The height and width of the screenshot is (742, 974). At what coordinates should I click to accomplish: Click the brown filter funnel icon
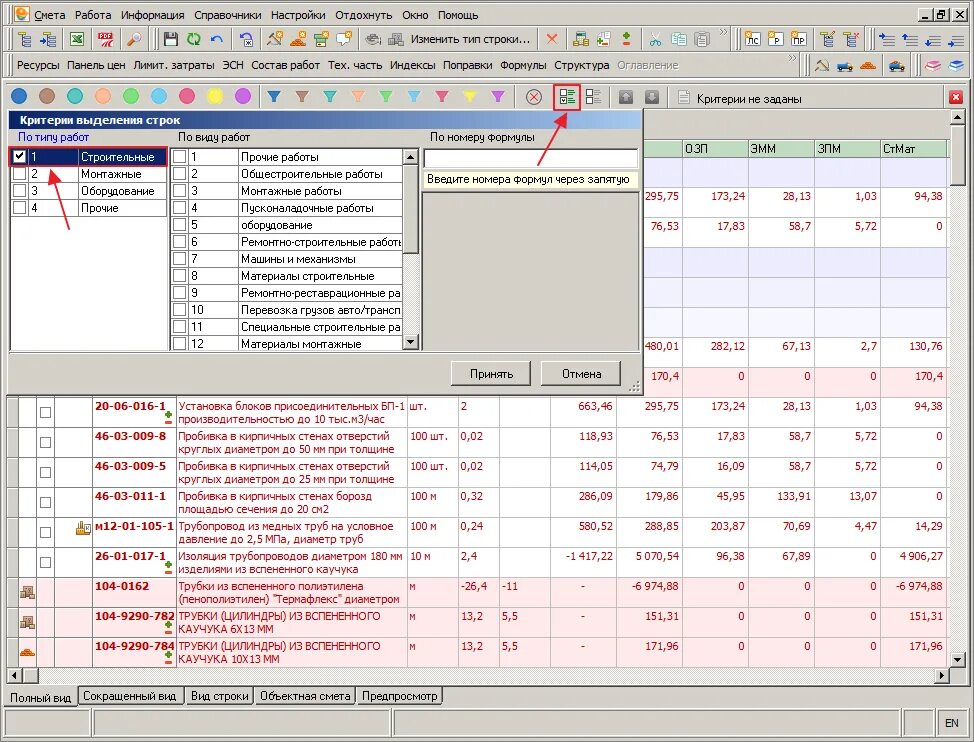pyautogui.click(x=302, y=96)
